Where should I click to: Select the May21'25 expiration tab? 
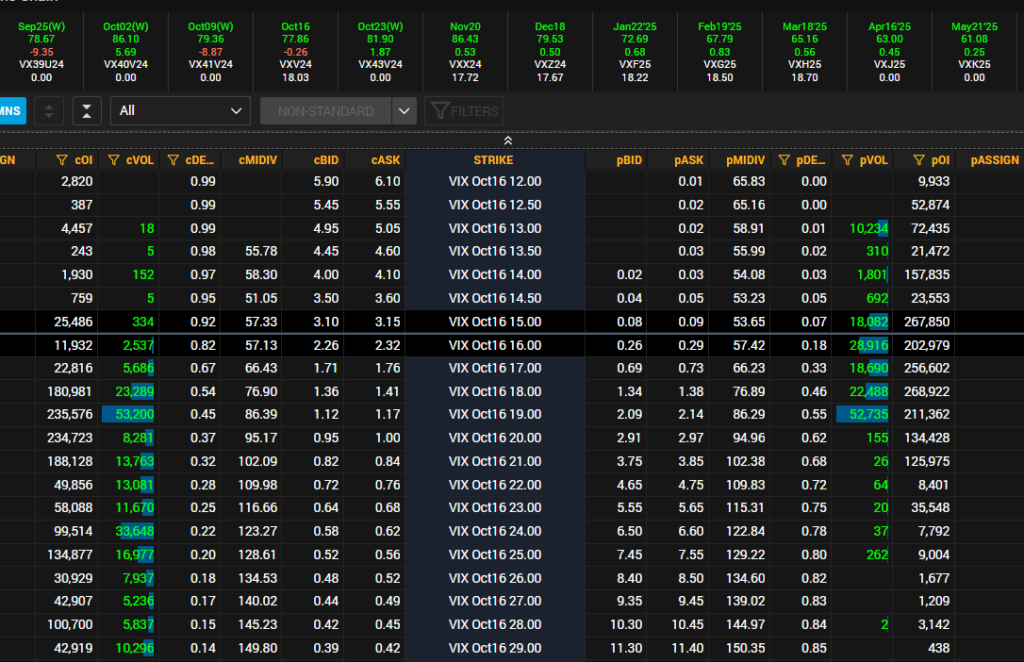tap(975, 52)
